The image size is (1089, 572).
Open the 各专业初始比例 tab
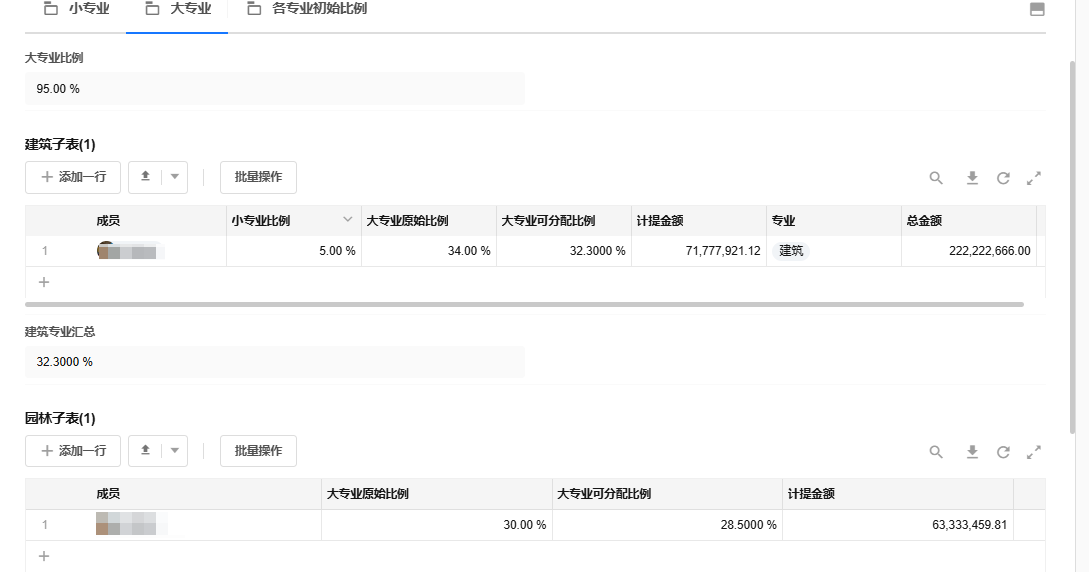click(307, 9)
